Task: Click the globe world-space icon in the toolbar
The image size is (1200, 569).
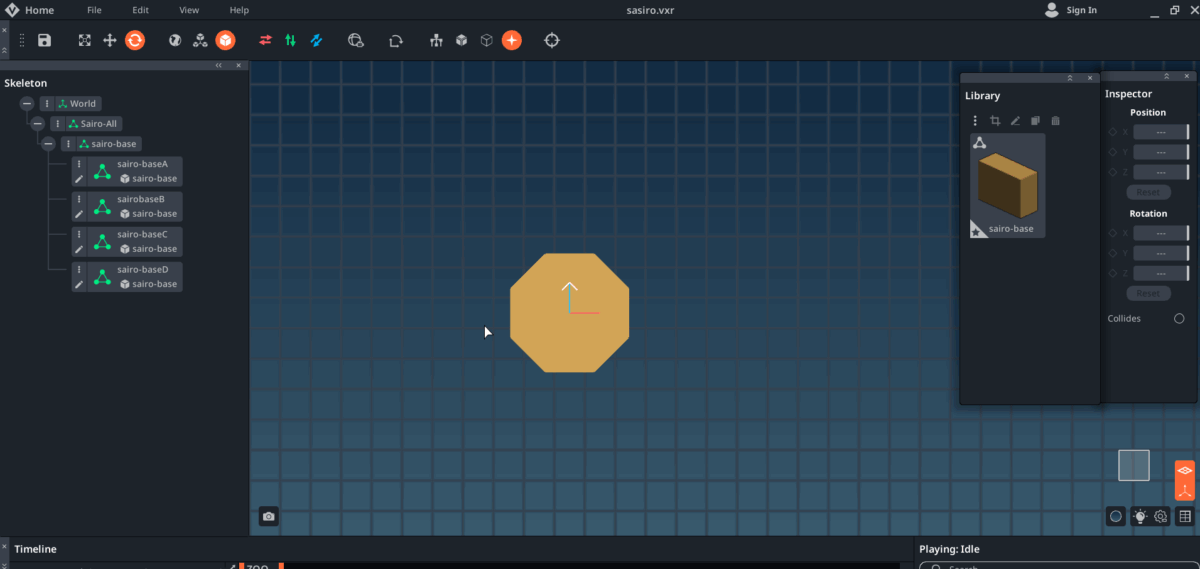Action: click(x=175, y=40)
